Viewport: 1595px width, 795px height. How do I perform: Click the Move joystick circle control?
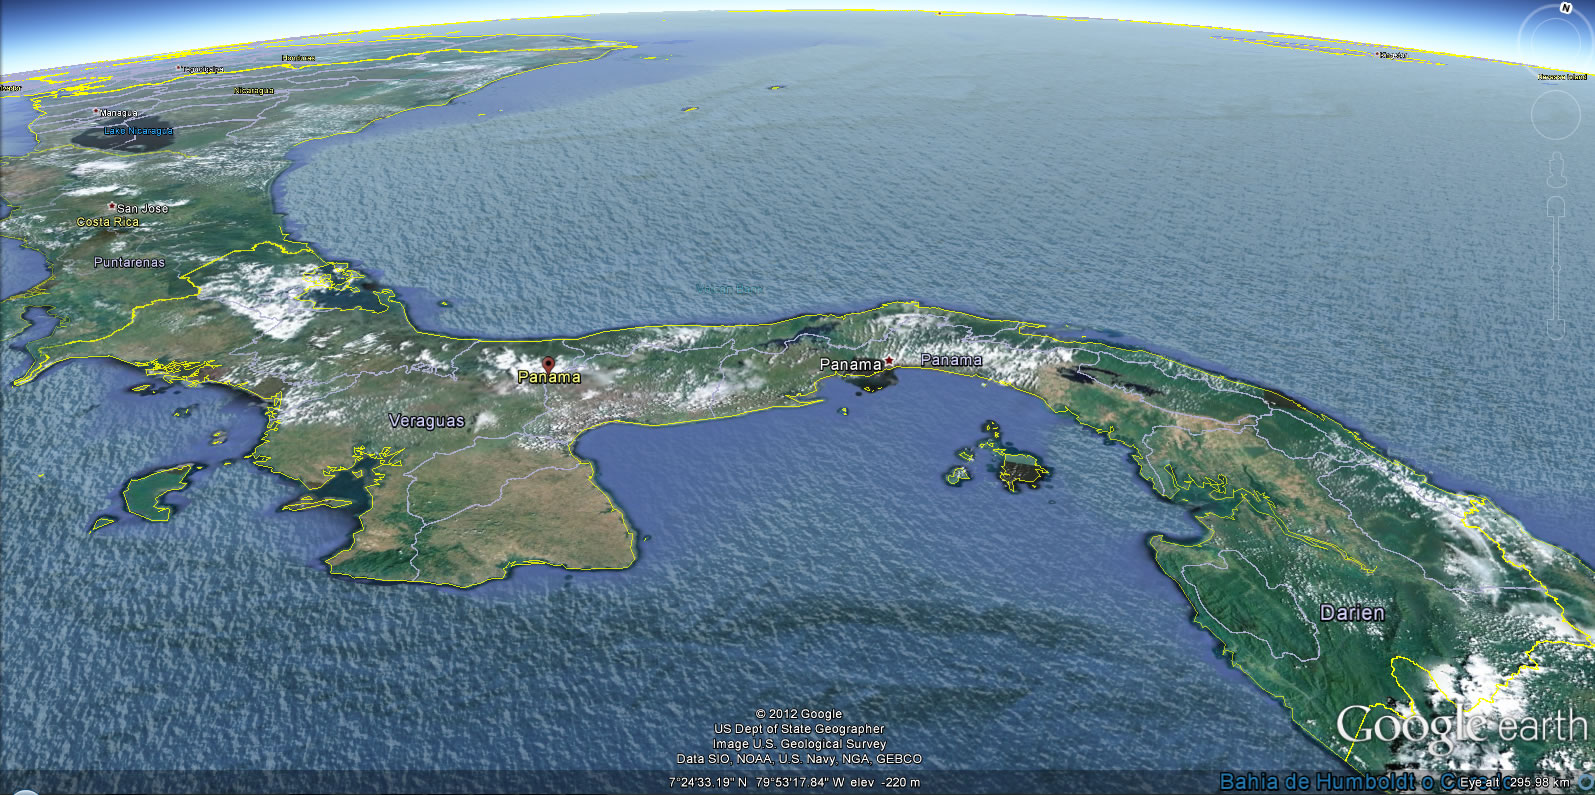click(1555, 115)
